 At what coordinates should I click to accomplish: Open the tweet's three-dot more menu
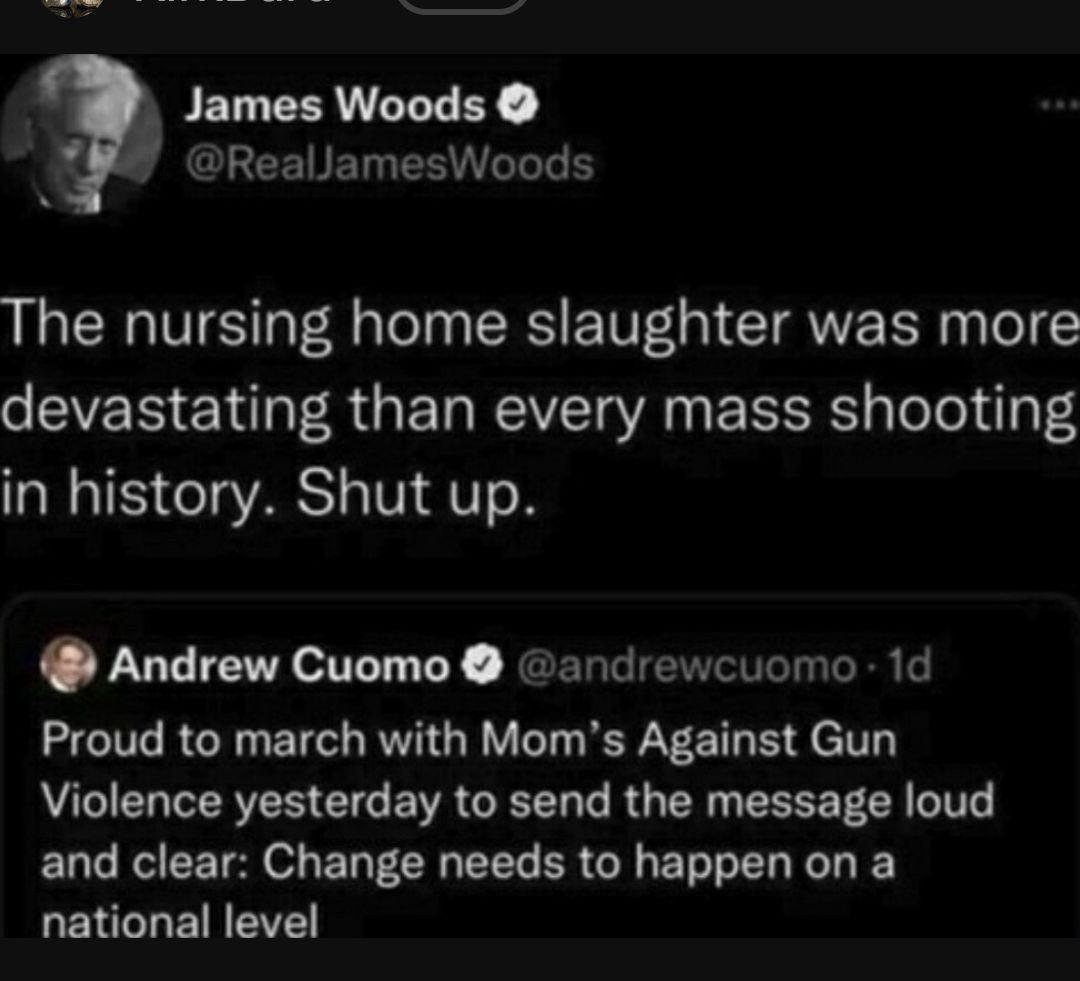point(1059,105)
